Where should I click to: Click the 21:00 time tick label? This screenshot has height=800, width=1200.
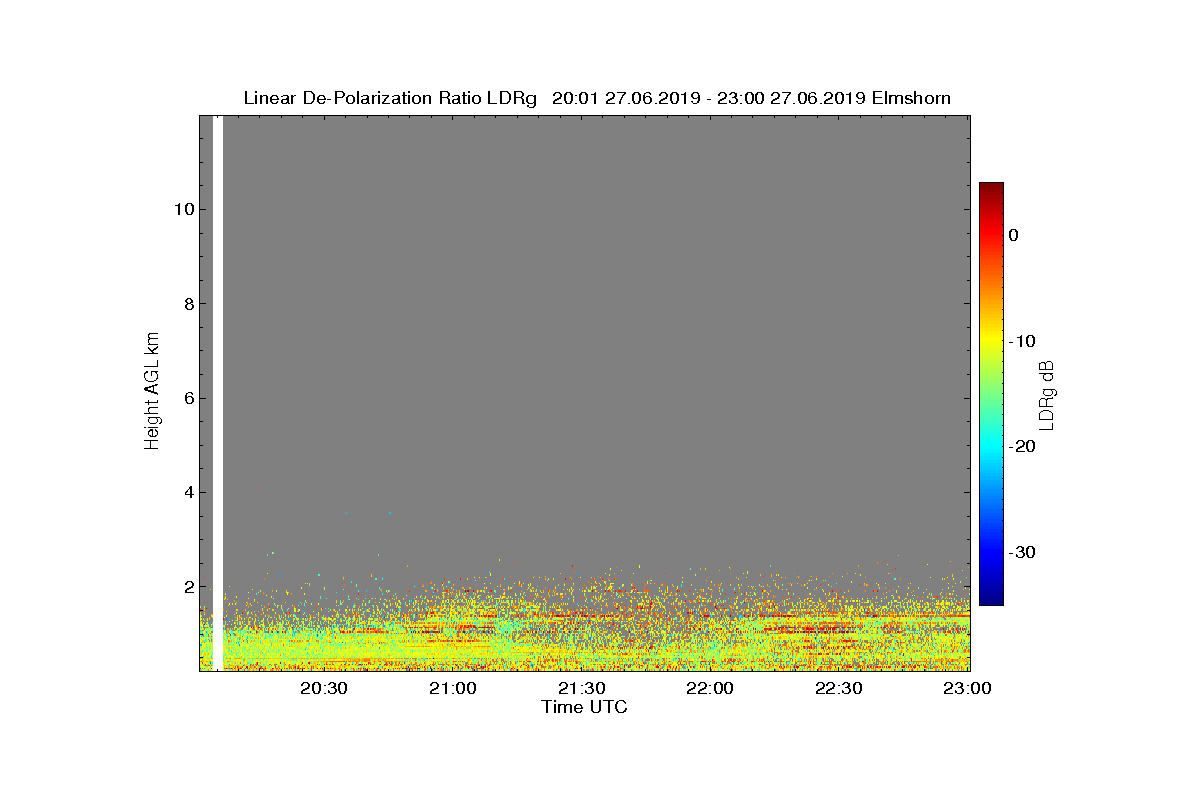453,689
